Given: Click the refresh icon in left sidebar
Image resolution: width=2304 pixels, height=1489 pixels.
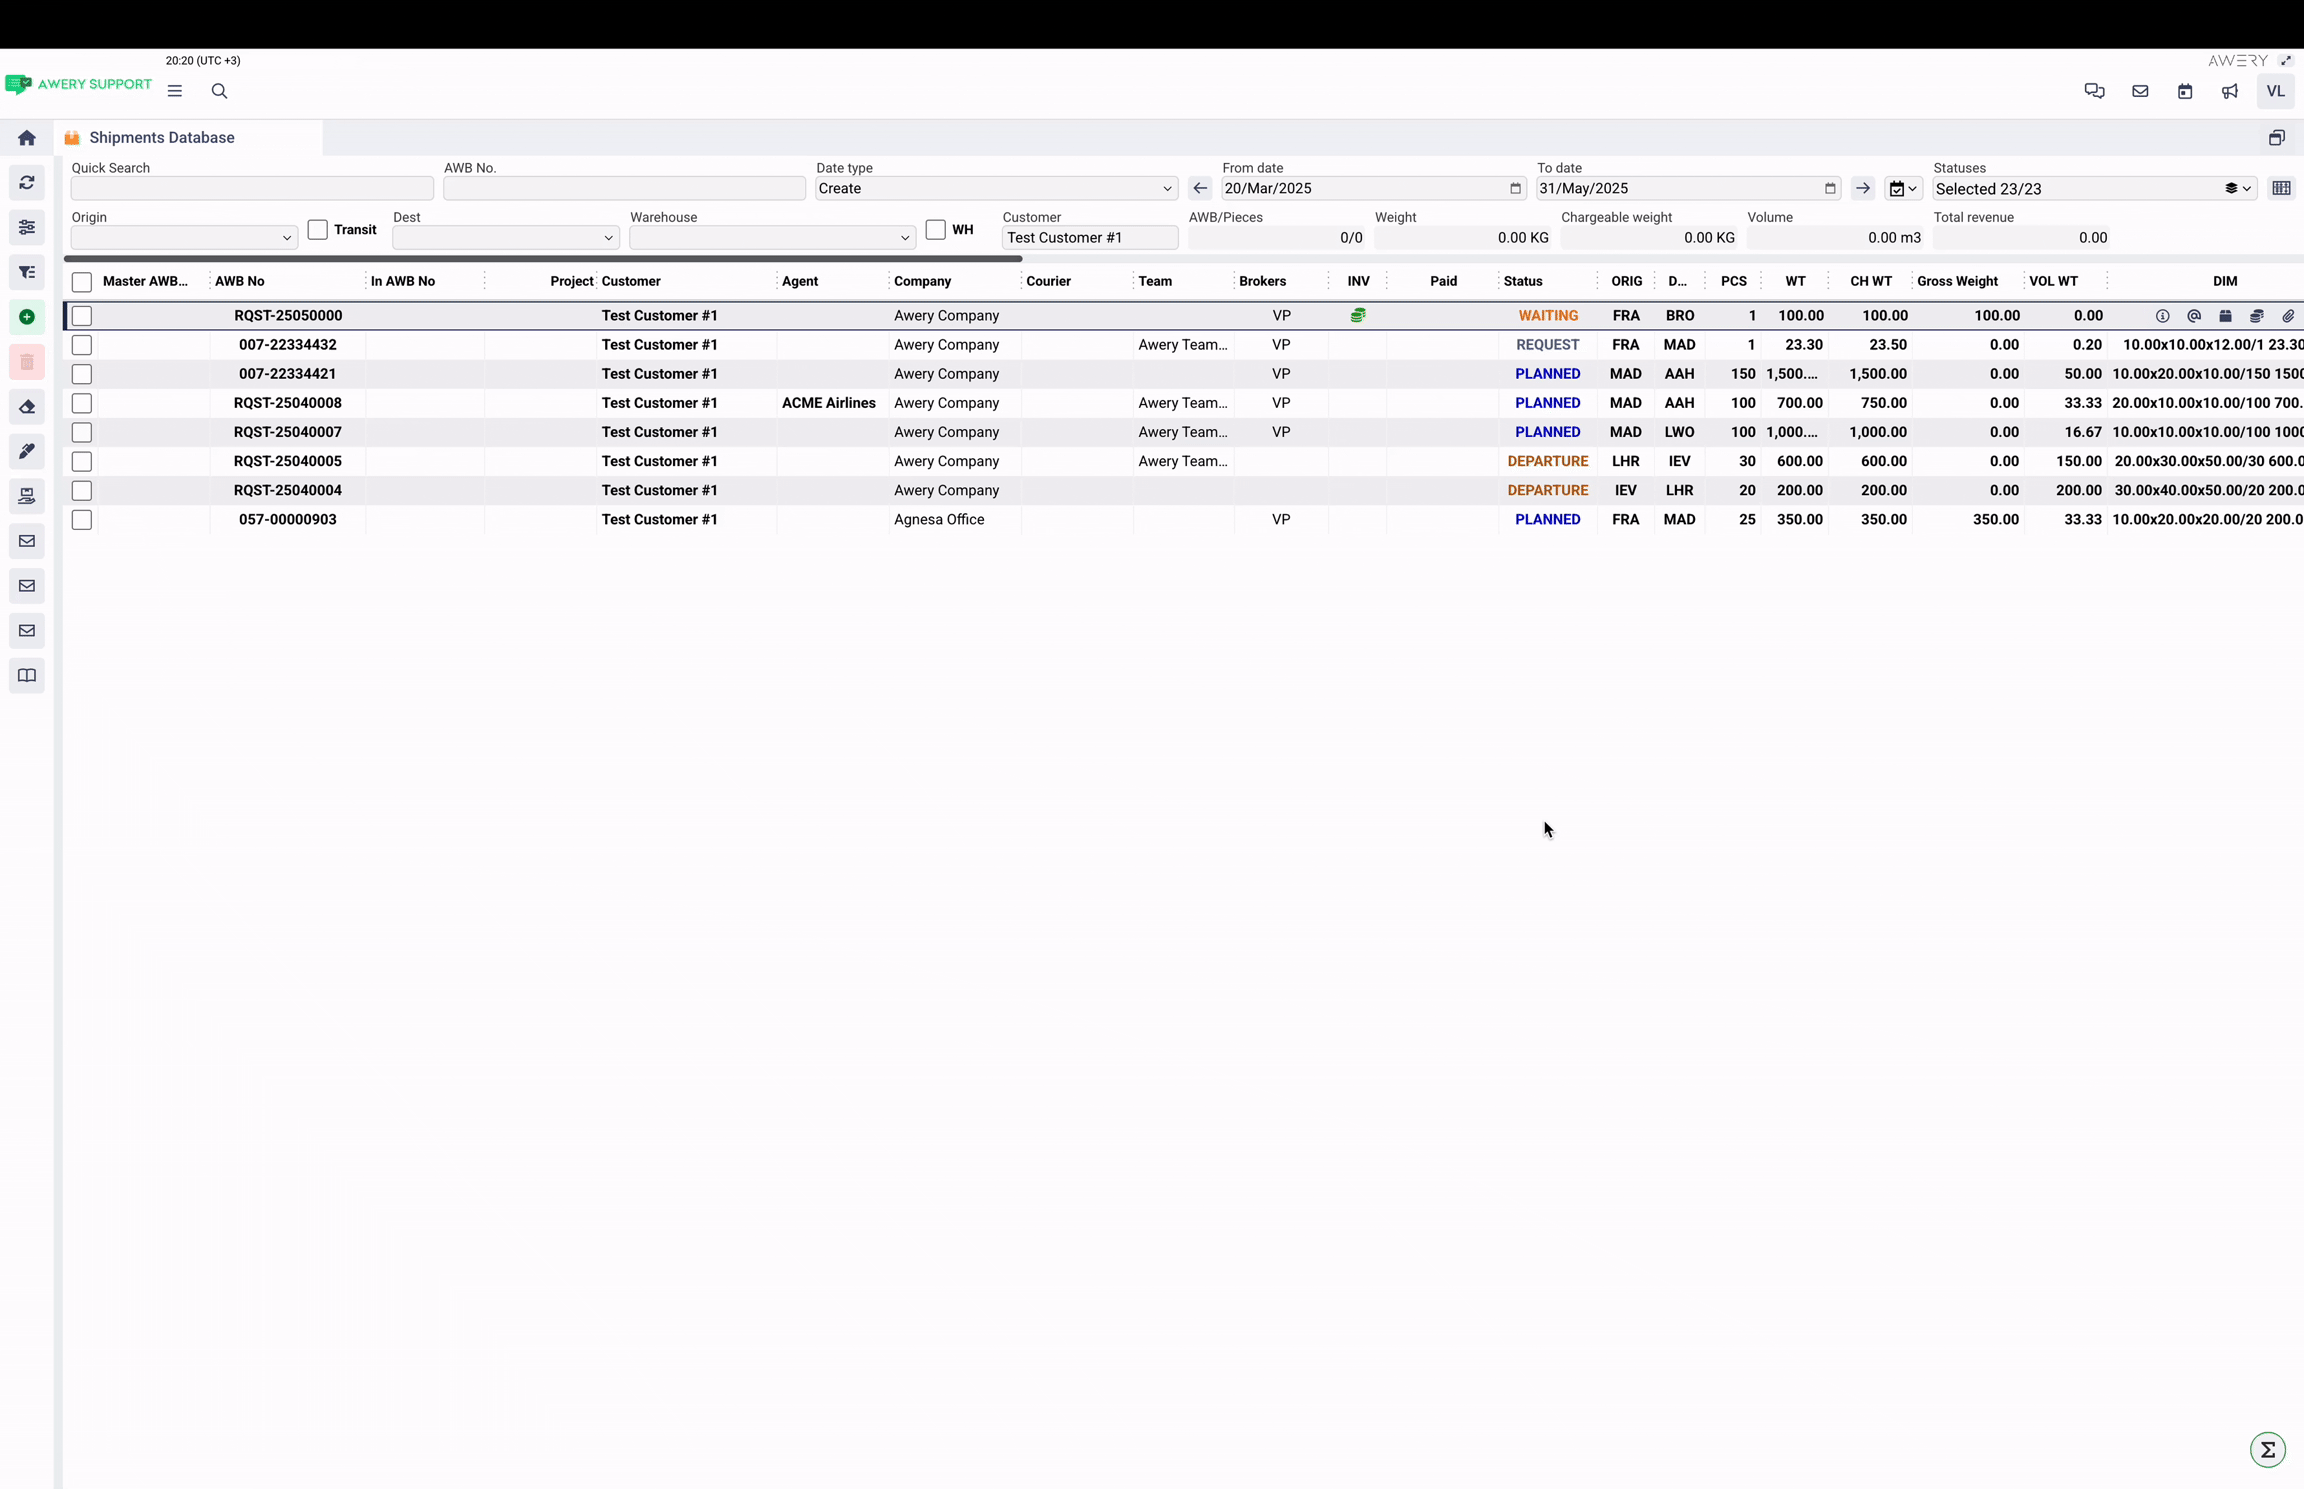Looking at the screenshot, I should pos(27,183).
